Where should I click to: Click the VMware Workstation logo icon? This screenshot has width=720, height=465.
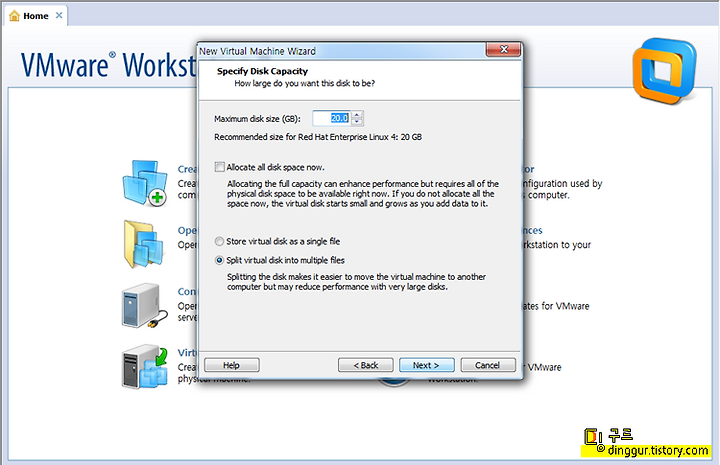664,71
